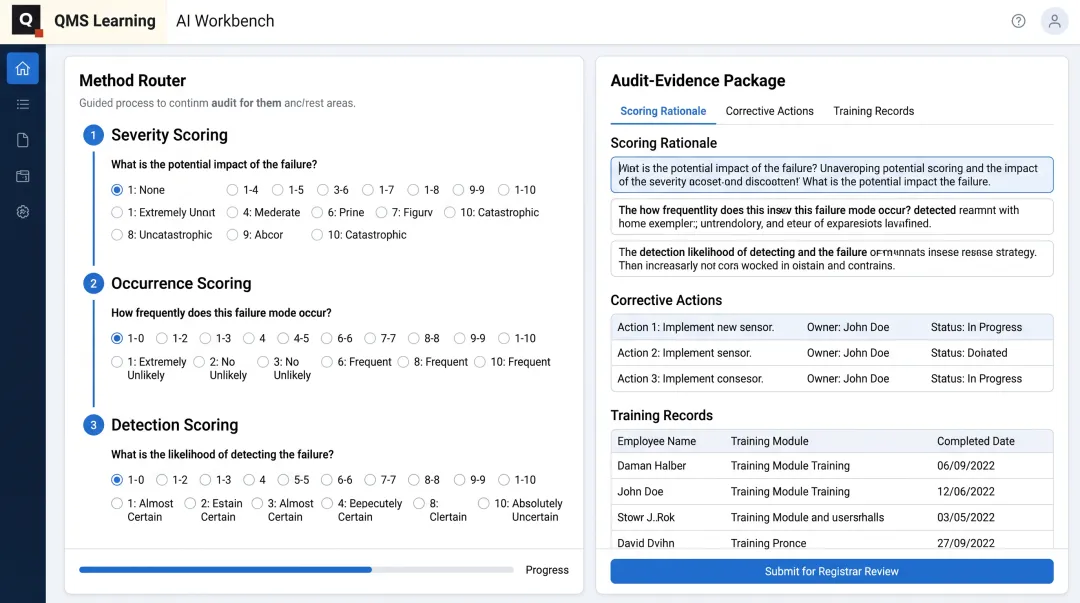Click the Employee Name column header
Viewport: 1080px width, 603px height.
point(656,441)
